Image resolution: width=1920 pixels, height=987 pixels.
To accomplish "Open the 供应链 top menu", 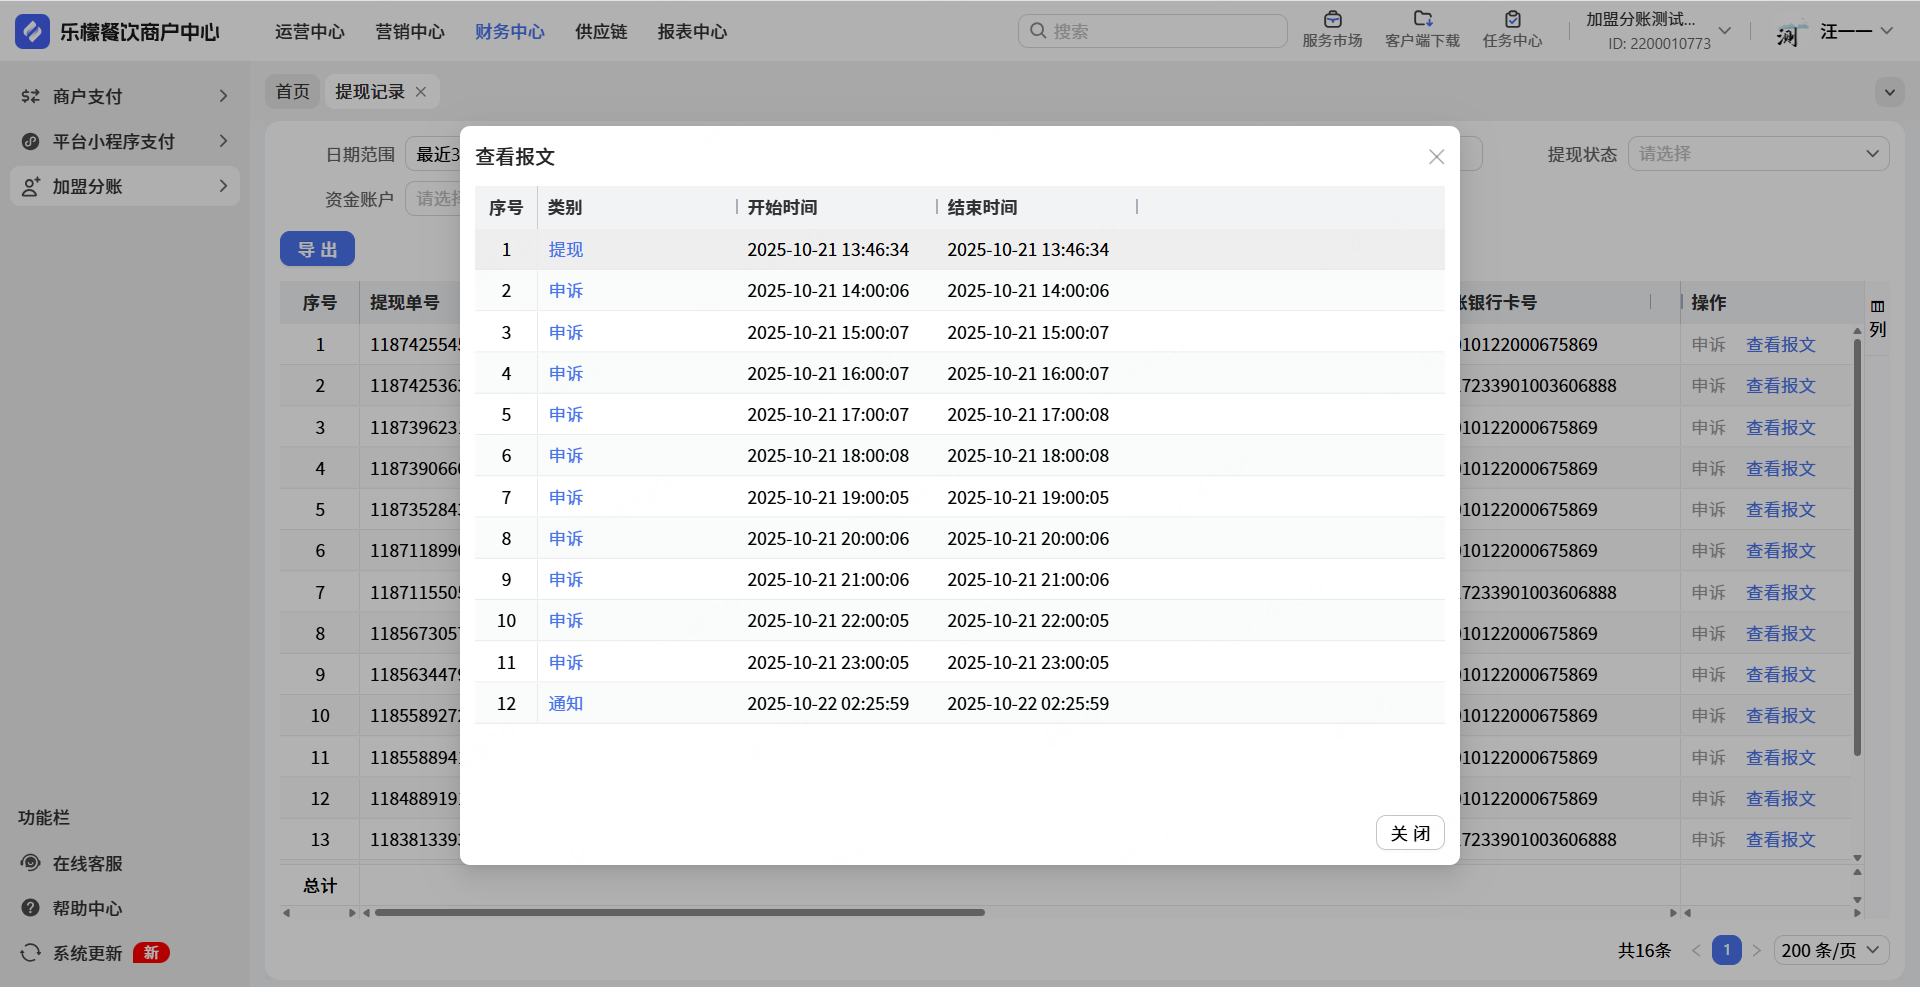I will pos(601,32).
